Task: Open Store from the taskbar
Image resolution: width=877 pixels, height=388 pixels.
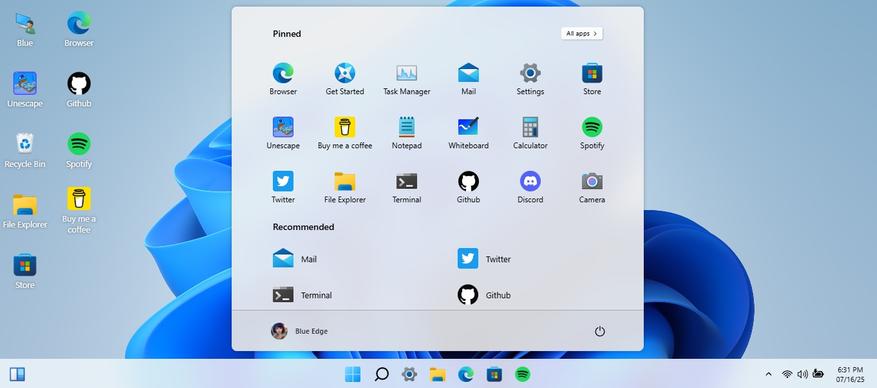Action: pyautogui.click(x=494, y=374)
